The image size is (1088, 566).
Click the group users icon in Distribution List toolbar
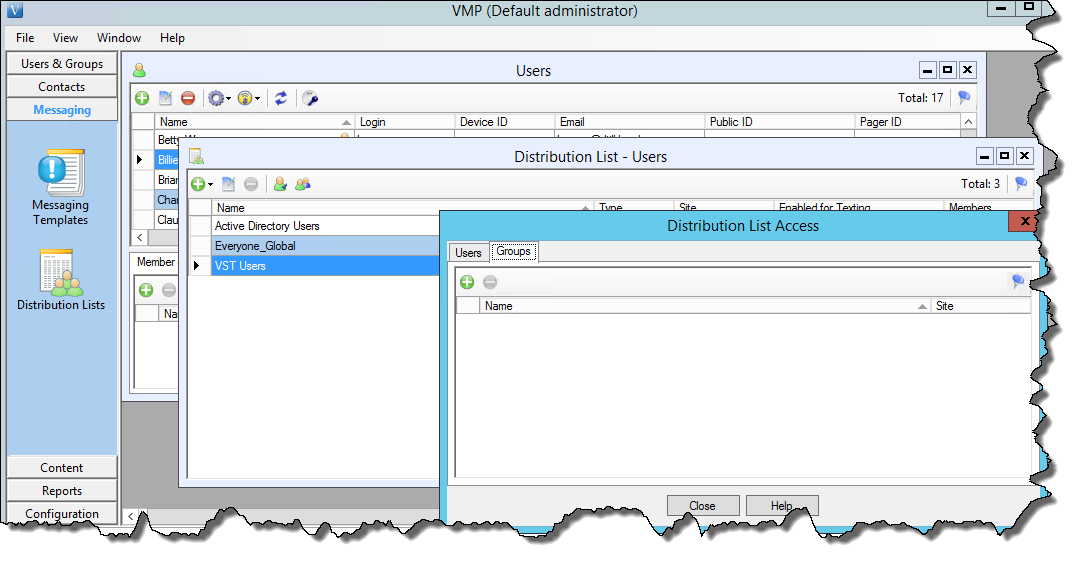point(302,184)
